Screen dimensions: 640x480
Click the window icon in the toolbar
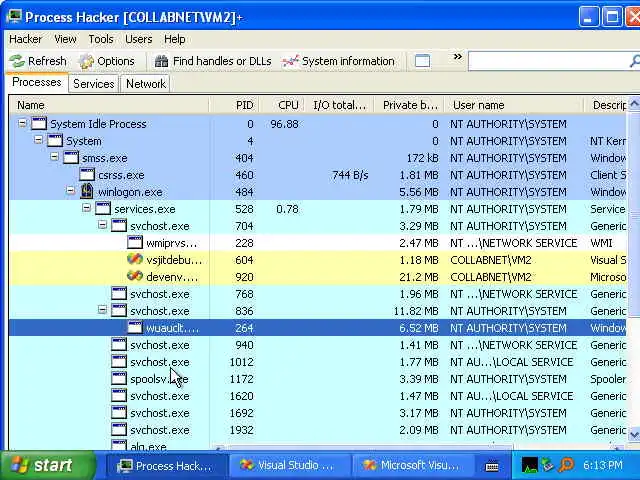click(x=422, y=61)
